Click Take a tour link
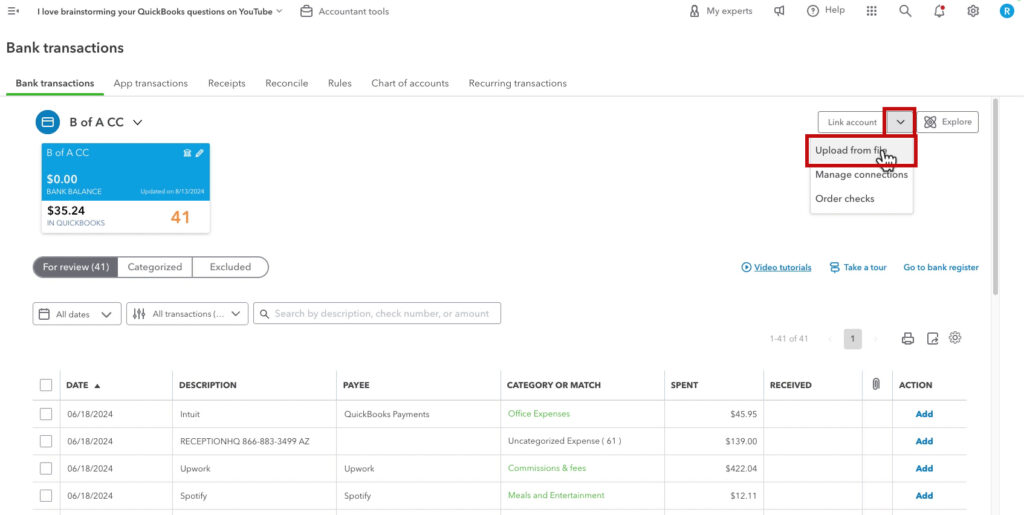The width and height of the screenshot is (1024, 515). click(x=858, y=268)
